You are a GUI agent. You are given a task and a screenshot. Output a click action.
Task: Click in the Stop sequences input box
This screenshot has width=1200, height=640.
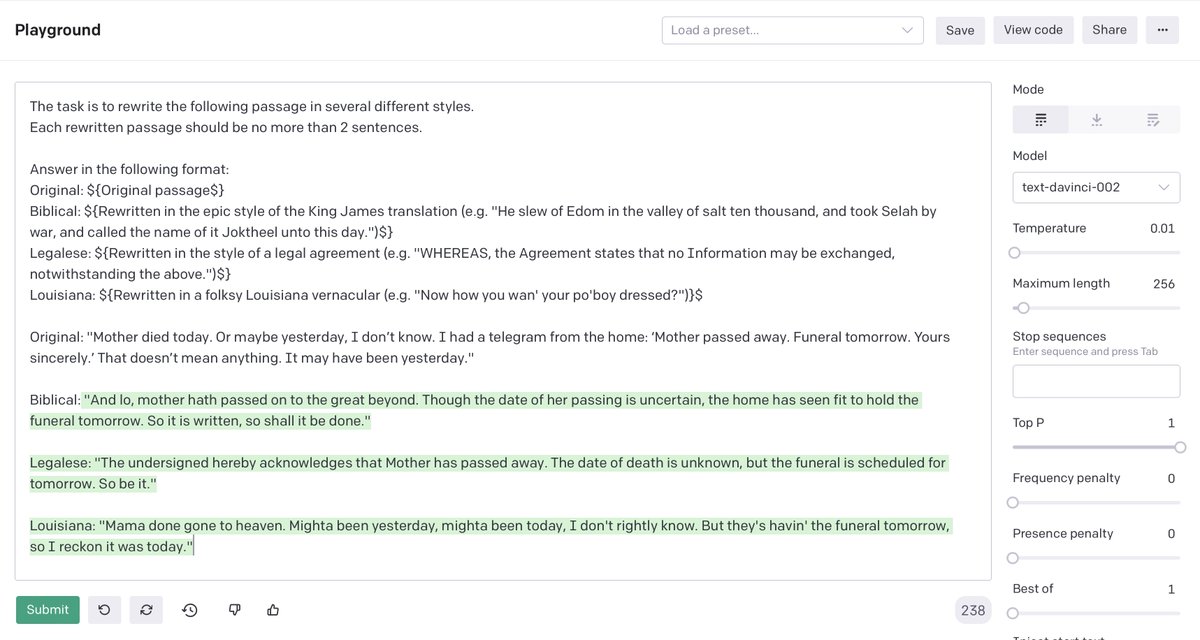1096,382
